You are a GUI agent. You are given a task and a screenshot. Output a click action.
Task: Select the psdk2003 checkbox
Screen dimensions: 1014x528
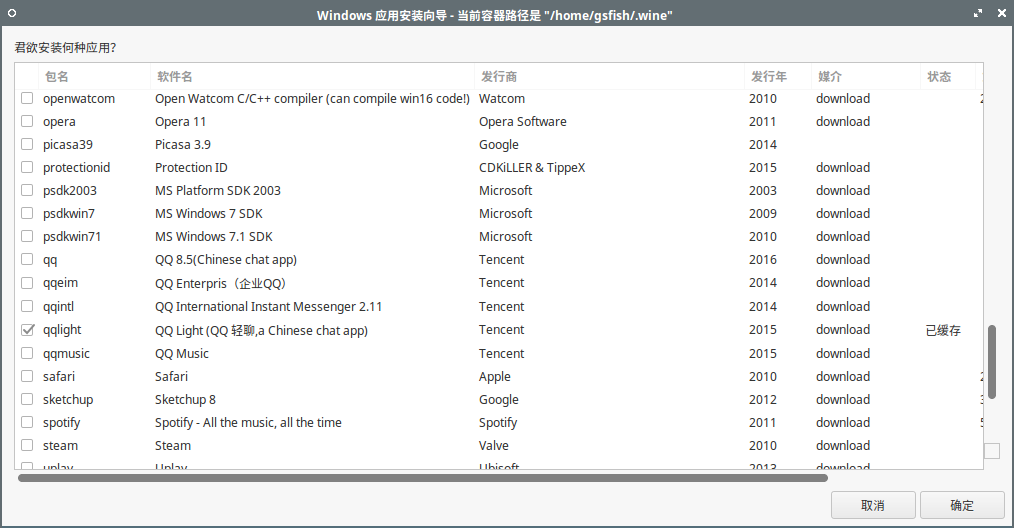(x=27, y=190)
